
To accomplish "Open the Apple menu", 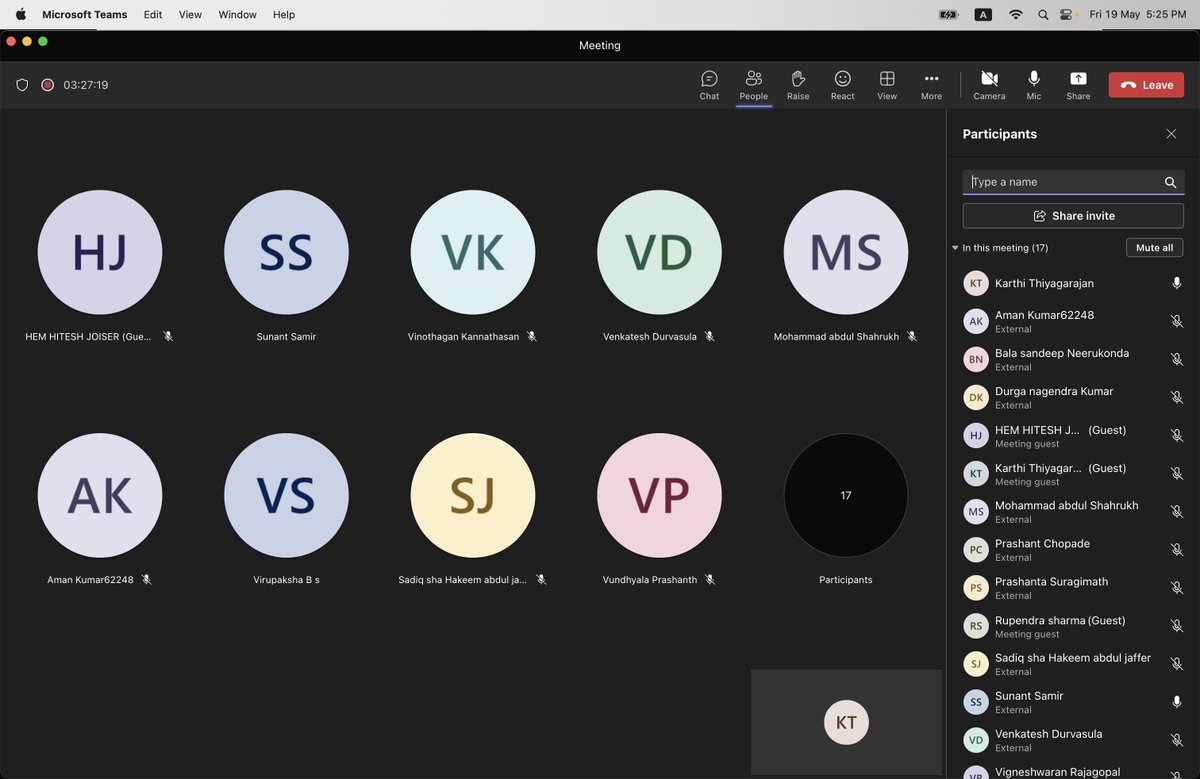I will tap(20, 15).
